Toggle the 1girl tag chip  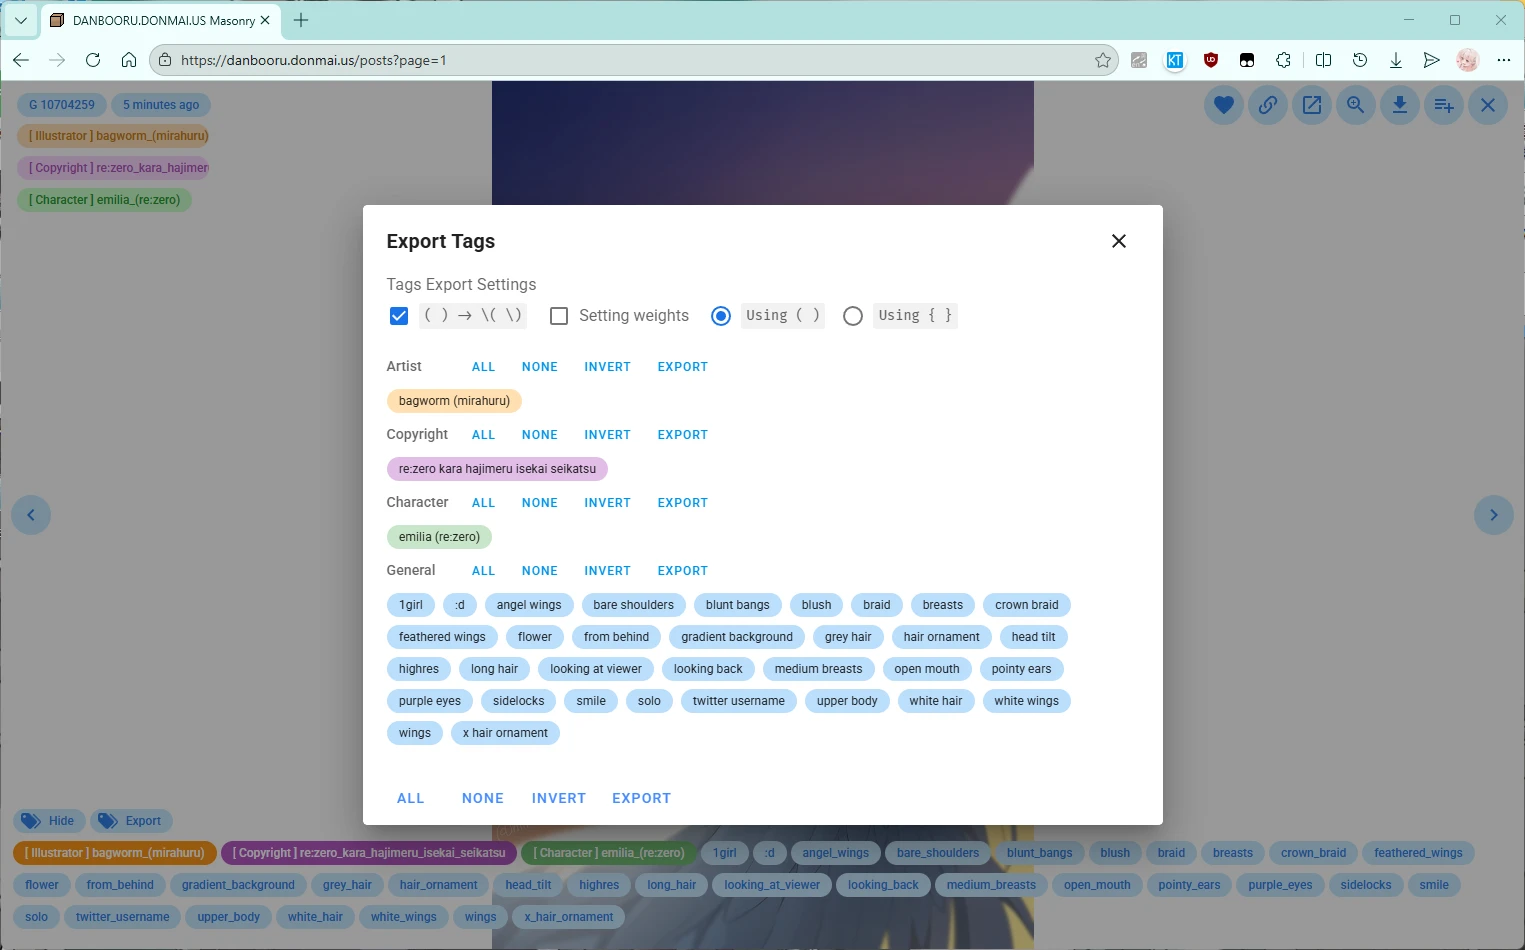(x=411, y=605)
